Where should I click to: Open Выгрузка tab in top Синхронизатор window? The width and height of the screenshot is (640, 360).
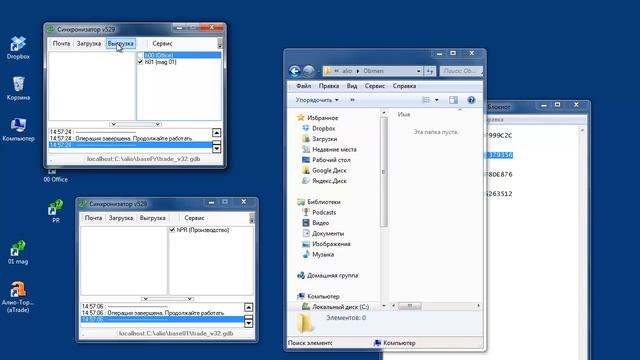(121, 43)
